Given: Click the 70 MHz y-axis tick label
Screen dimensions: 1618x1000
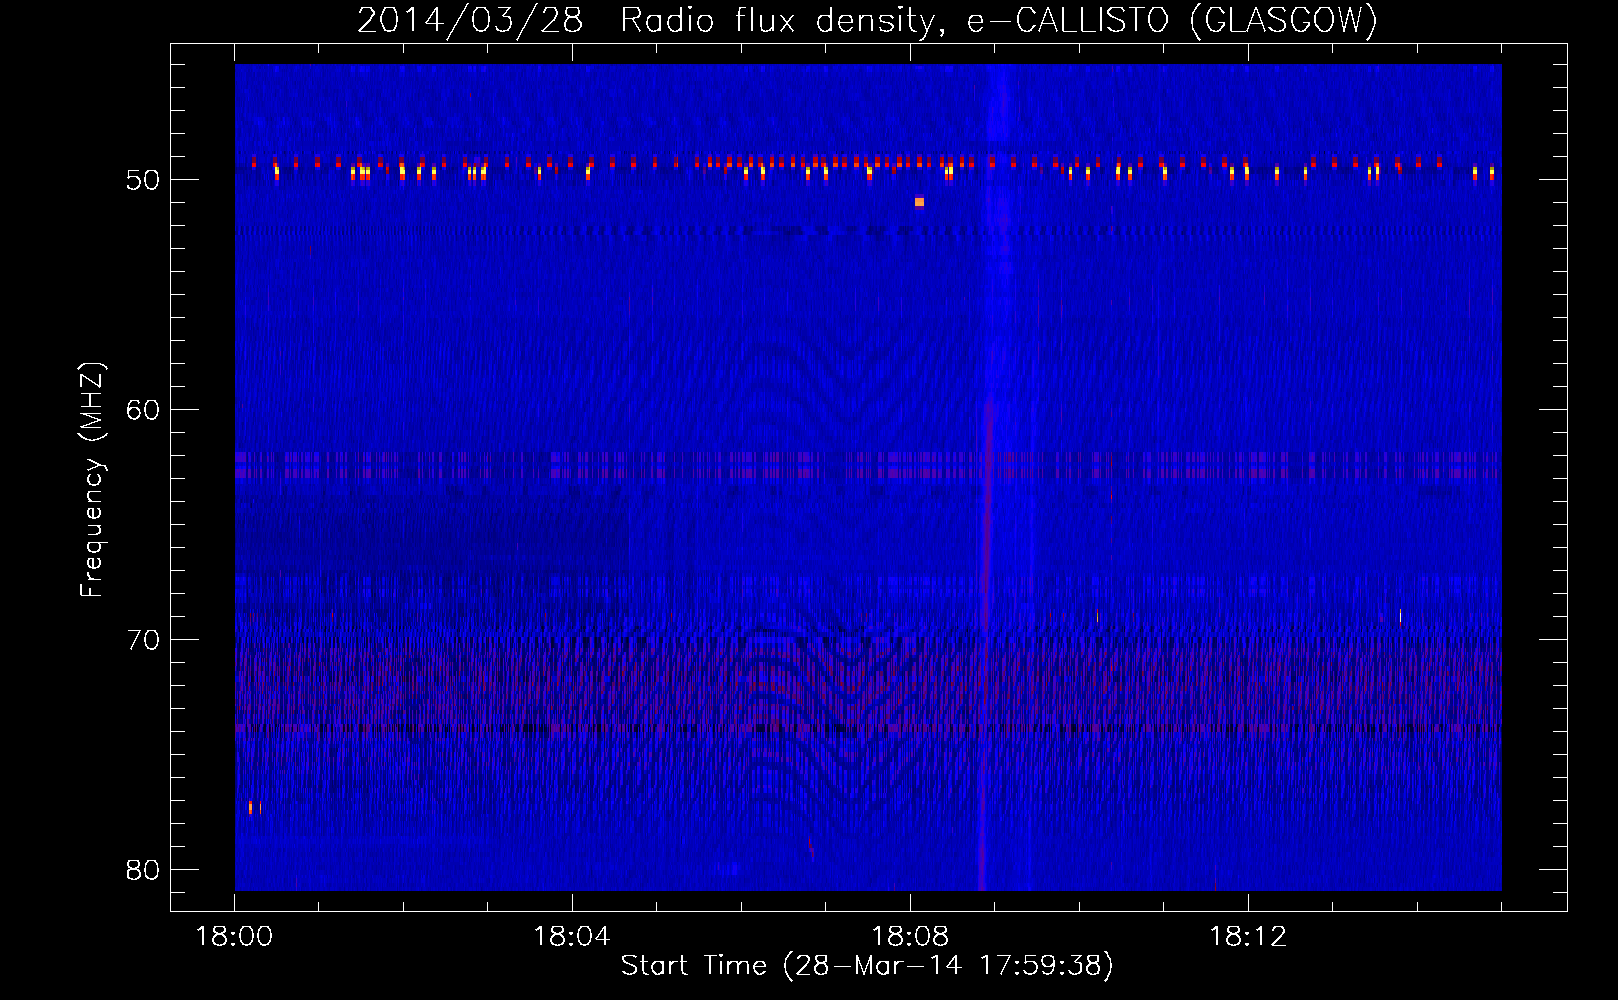Looking at the screenshot, I should click(143, 639).
